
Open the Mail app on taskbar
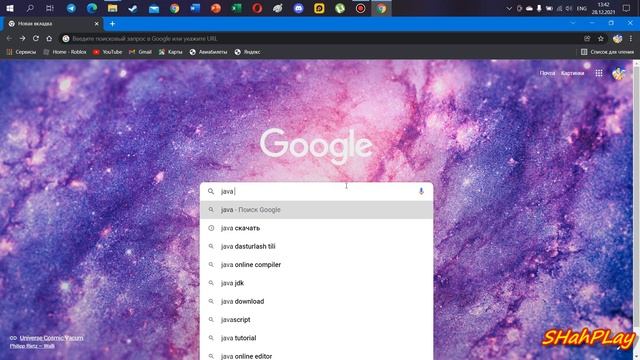click(154, 8)
